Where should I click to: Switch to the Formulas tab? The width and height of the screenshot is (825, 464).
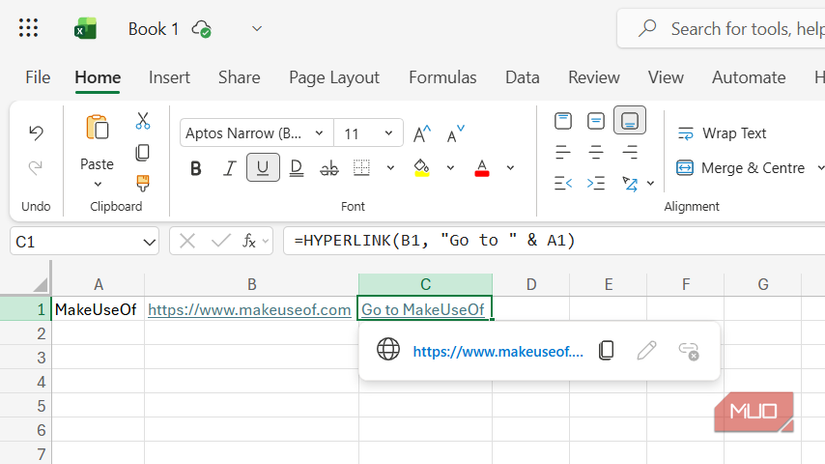(x=442, y=77)
